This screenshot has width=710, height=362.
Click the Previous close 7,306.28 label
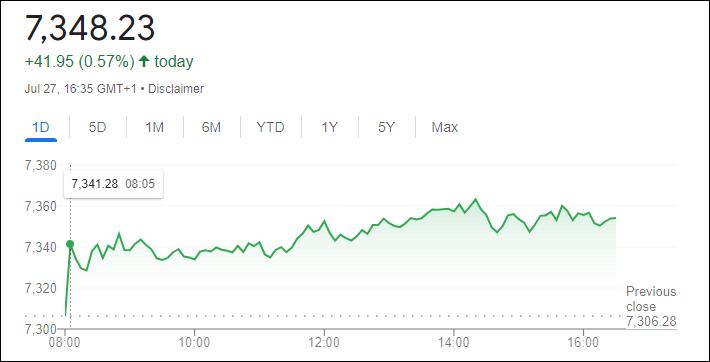coord(651,306)
